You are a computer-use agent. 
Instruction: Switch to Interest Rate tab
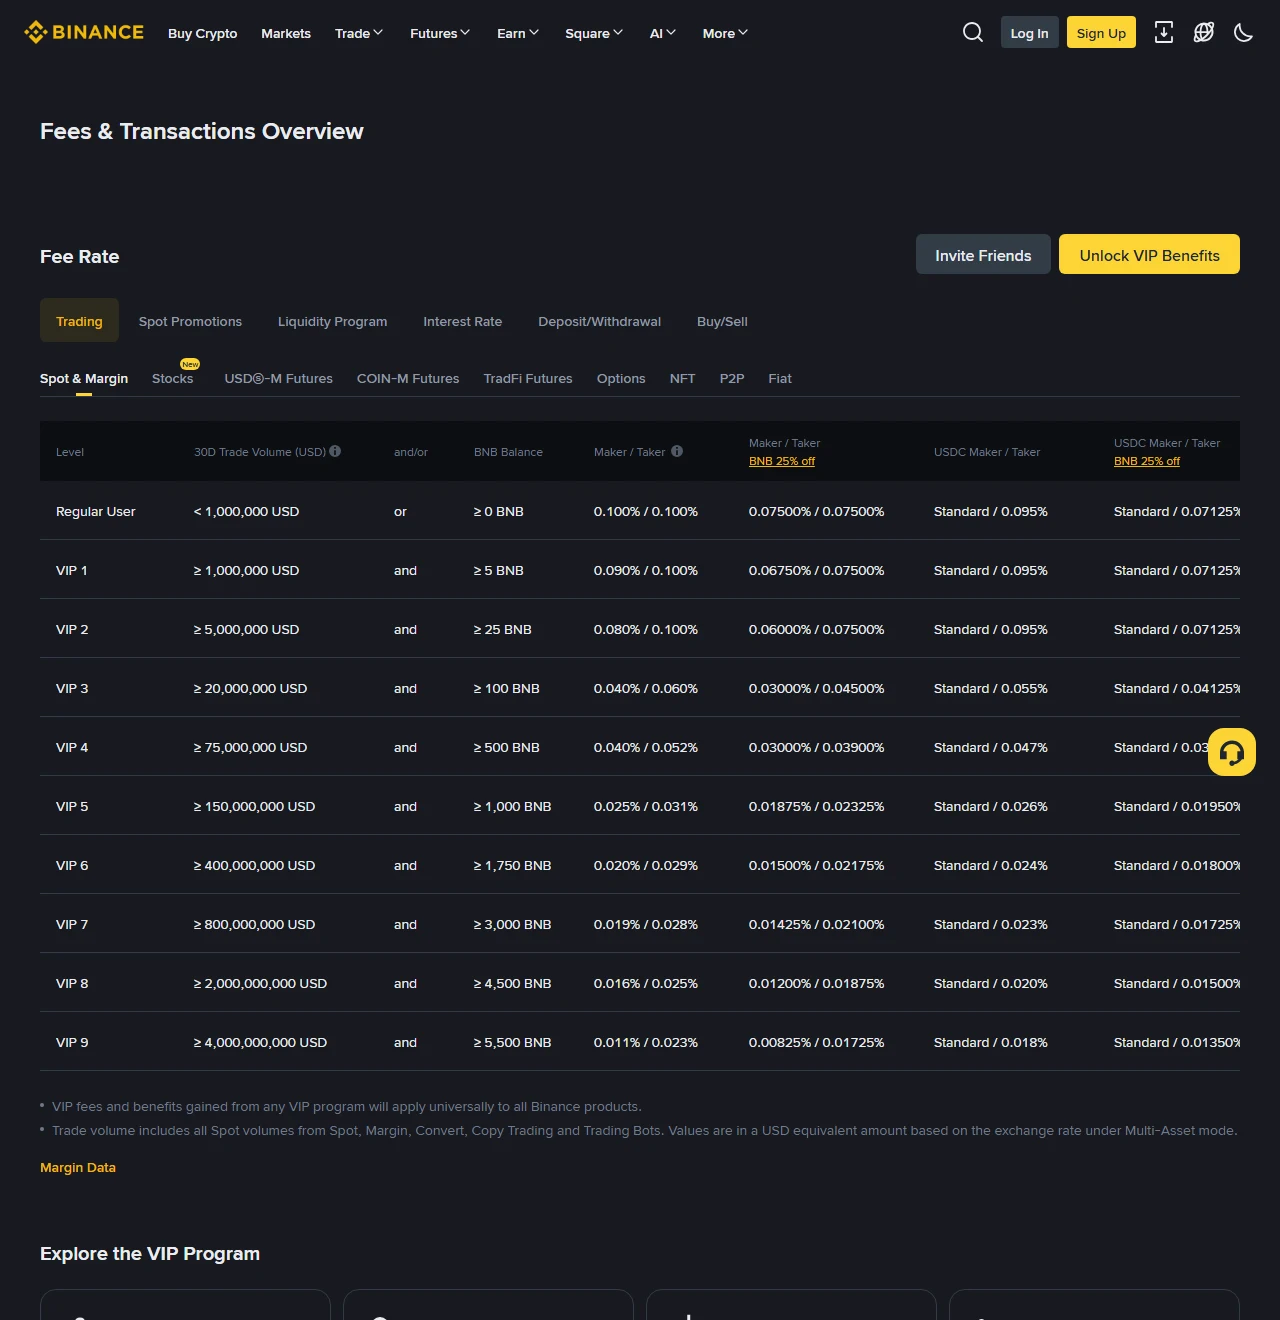click(x=462, y=321)
